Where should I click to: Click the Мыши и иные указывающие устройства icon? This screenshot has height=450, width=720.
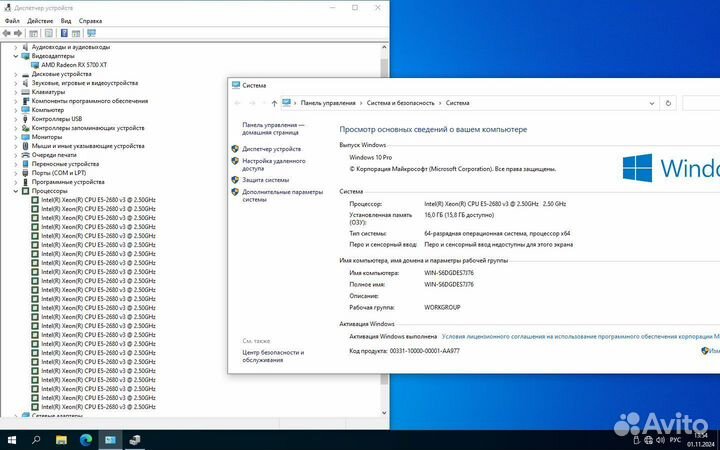click(x=25, y=146)
